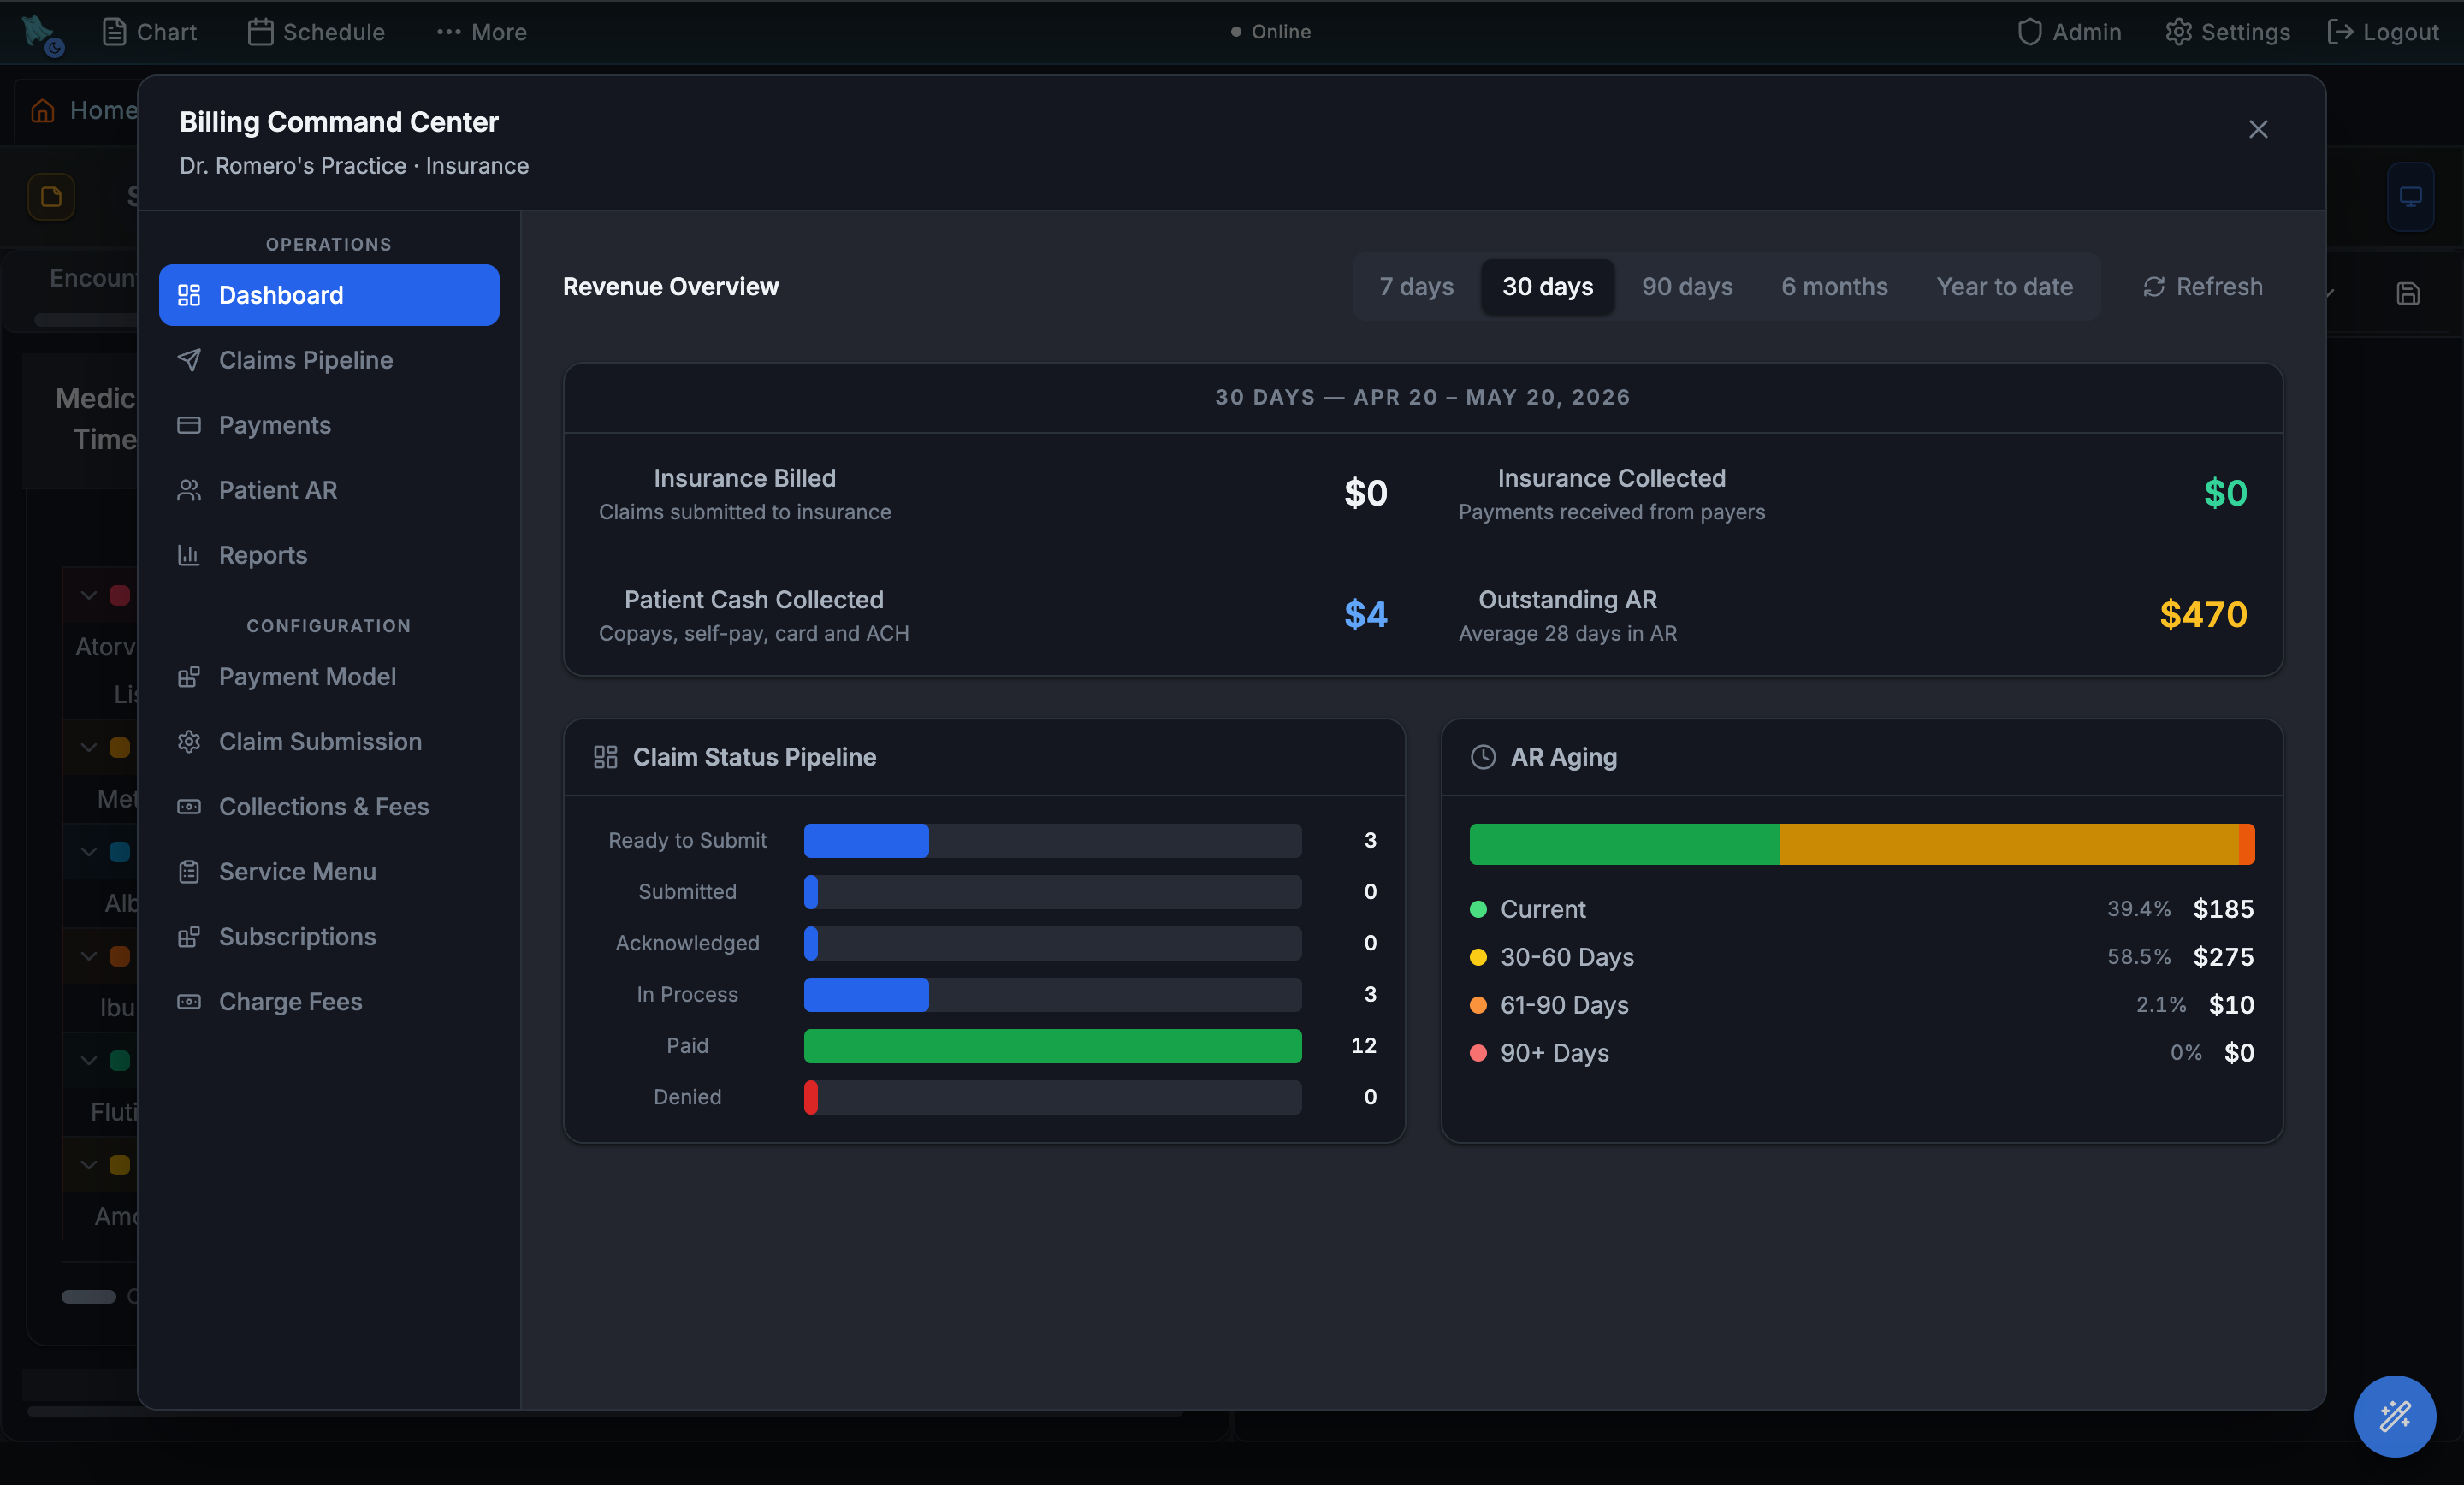
Task: Click the In Process progress bar
Action: coord(1052,995)
